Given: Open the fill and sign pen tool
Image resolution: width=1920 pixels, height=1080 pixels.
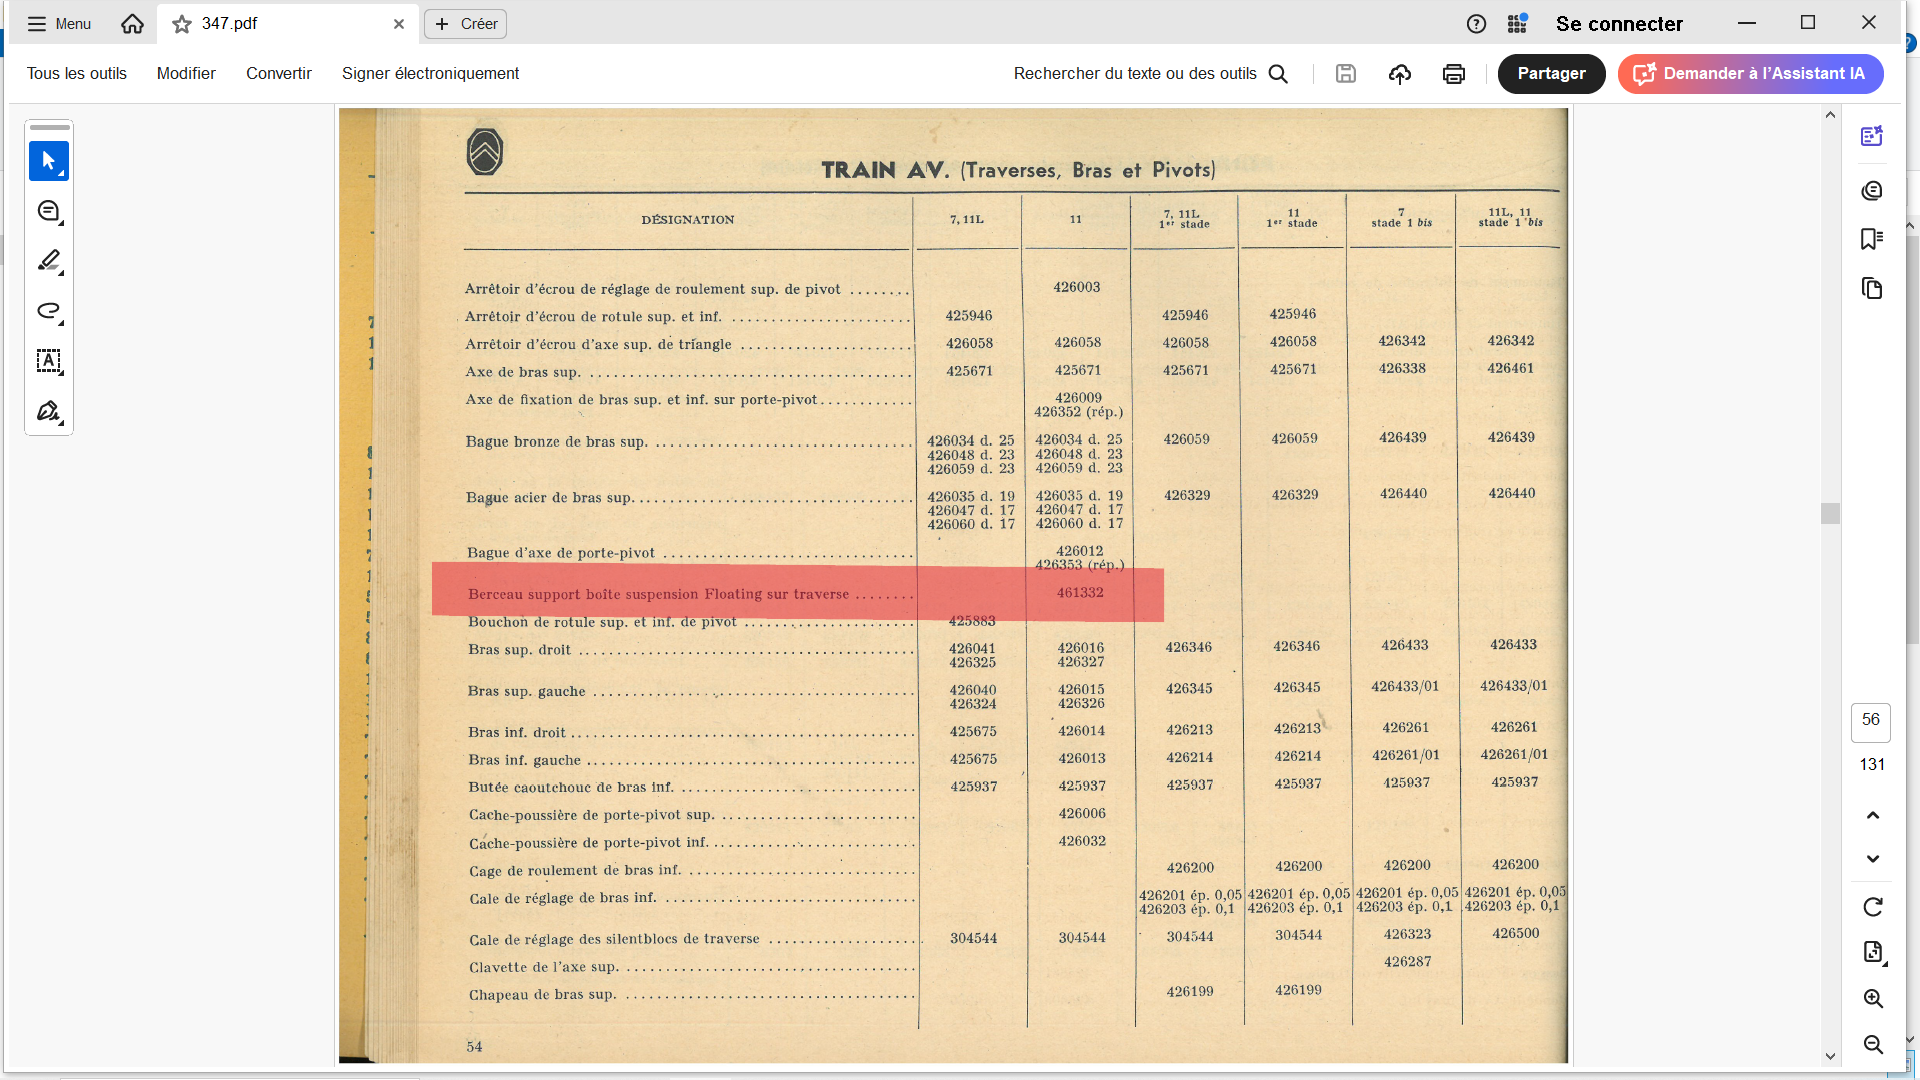Looking at the screenshot, I should pos(48,411).
